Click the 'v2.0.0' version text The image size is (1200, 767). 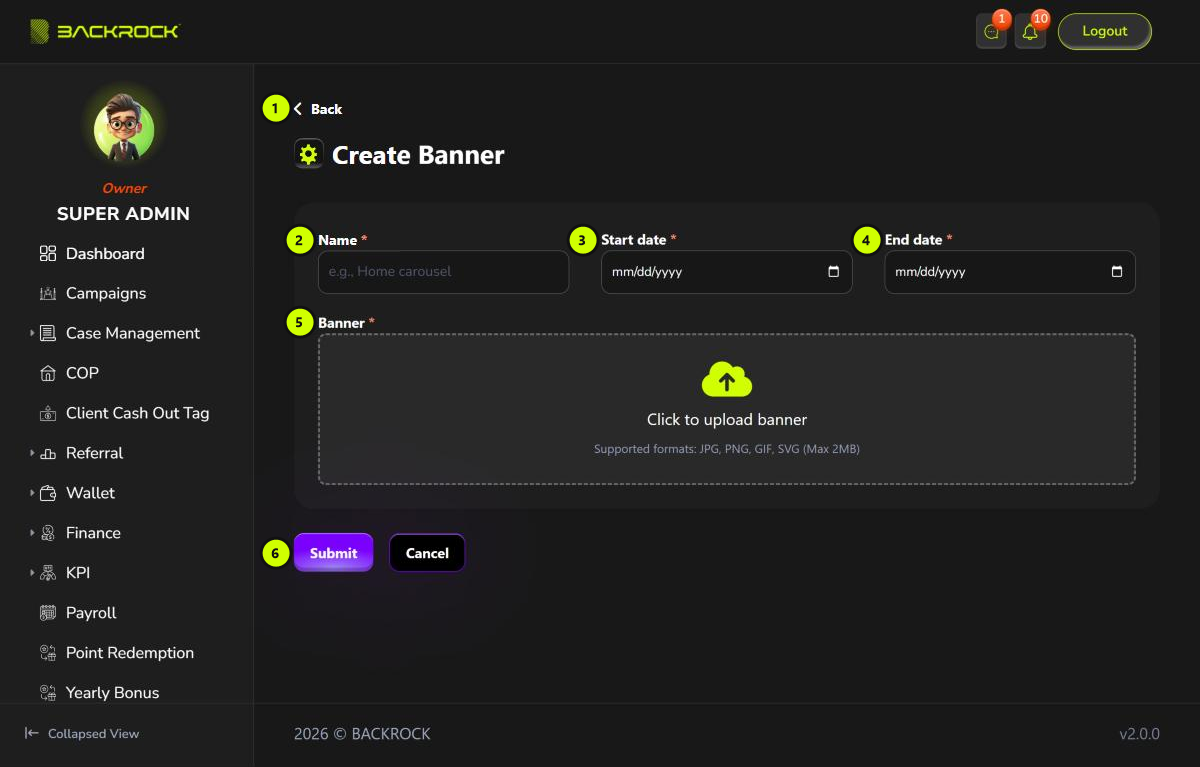[x=1139, y=734]
